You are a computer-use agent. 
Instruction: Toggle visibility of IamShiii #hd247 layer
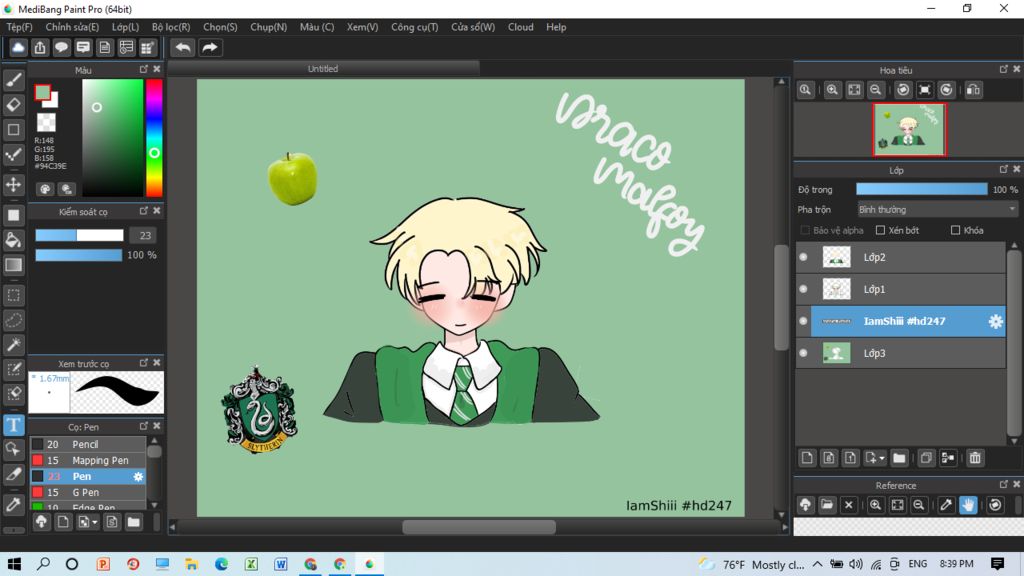pyautogui.click(x=803, y=321)
